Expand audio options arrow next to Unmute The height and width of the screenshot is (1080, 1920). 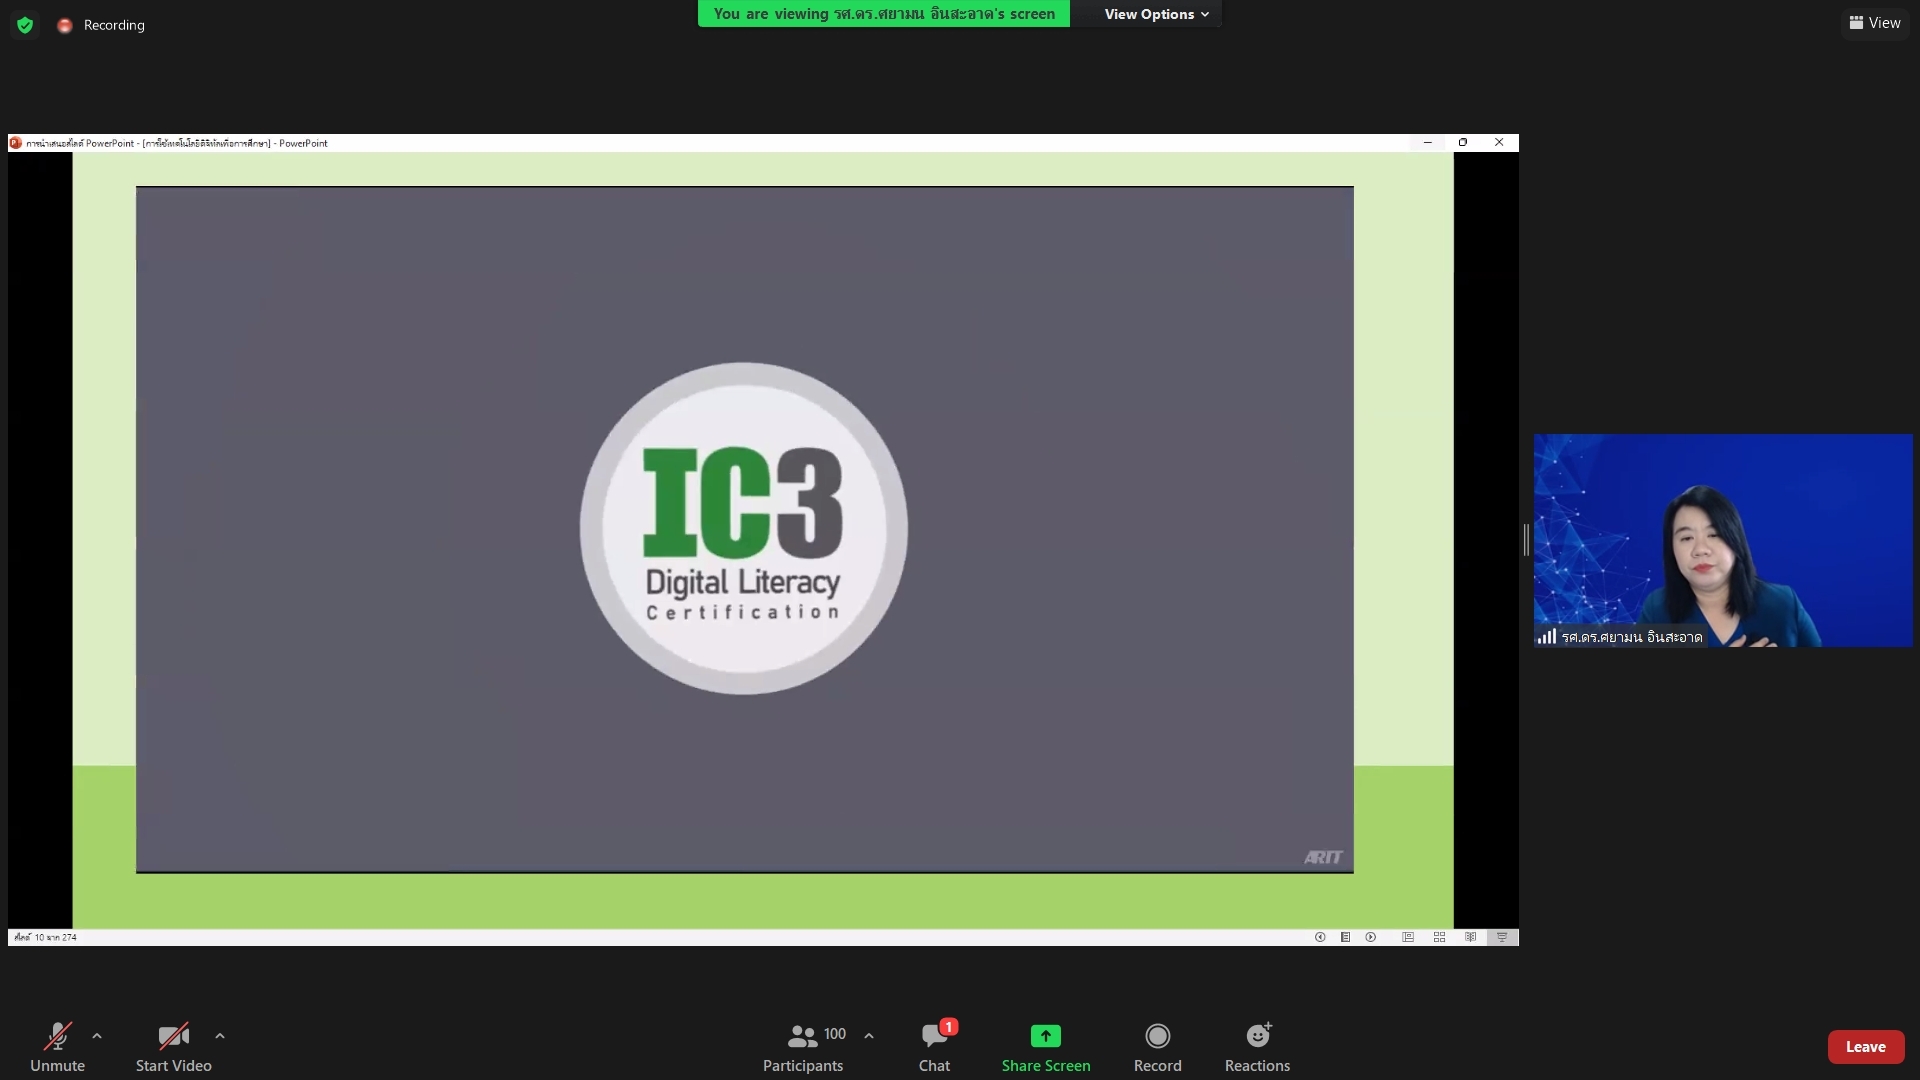click(97, 1036)
